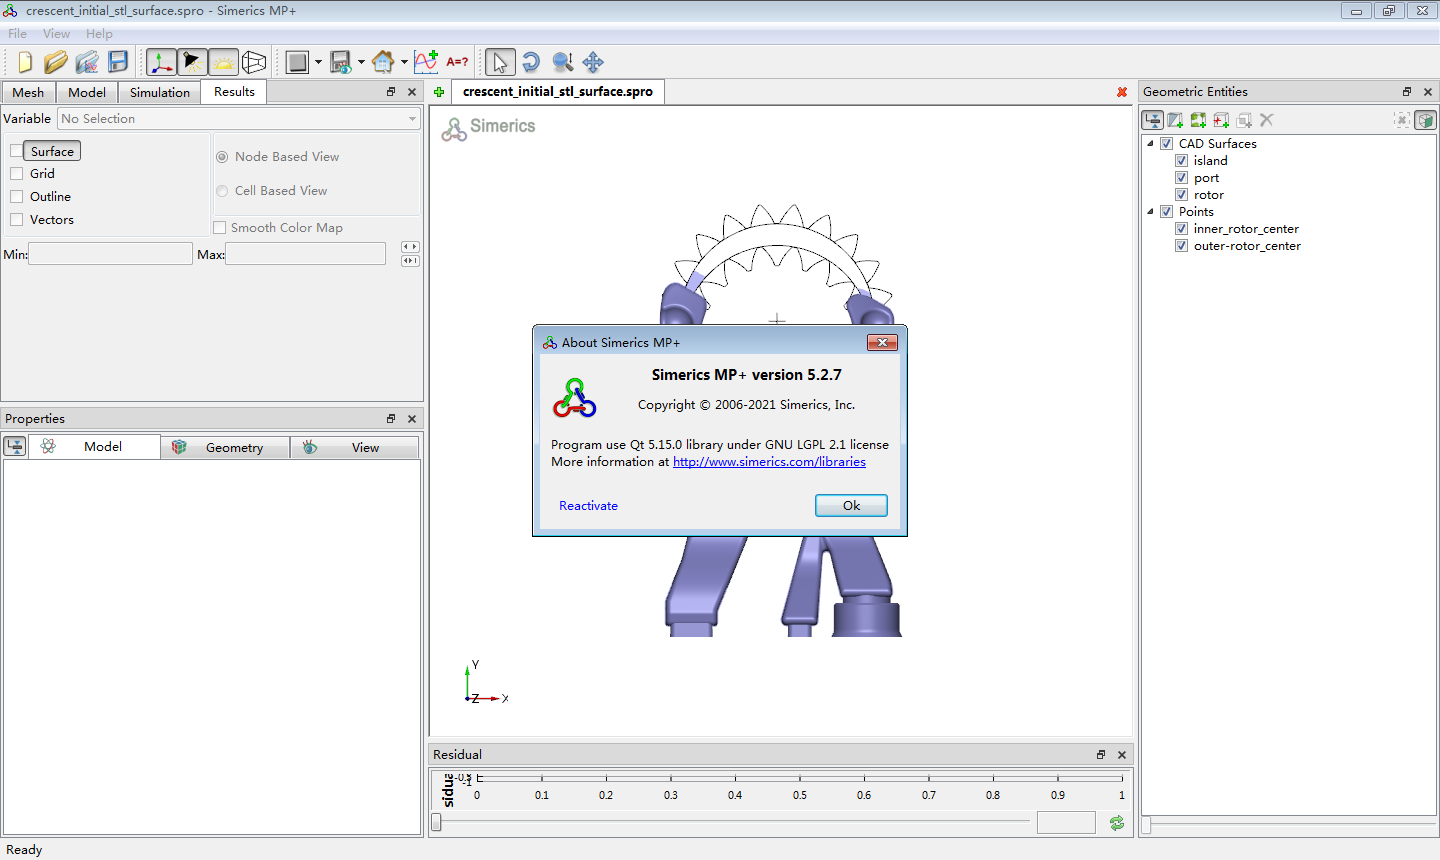The width and height of the screenshot is (1440, 860).
Task: Activate the pan move tool
Action: pyautogui.click(x=593, y=62)
